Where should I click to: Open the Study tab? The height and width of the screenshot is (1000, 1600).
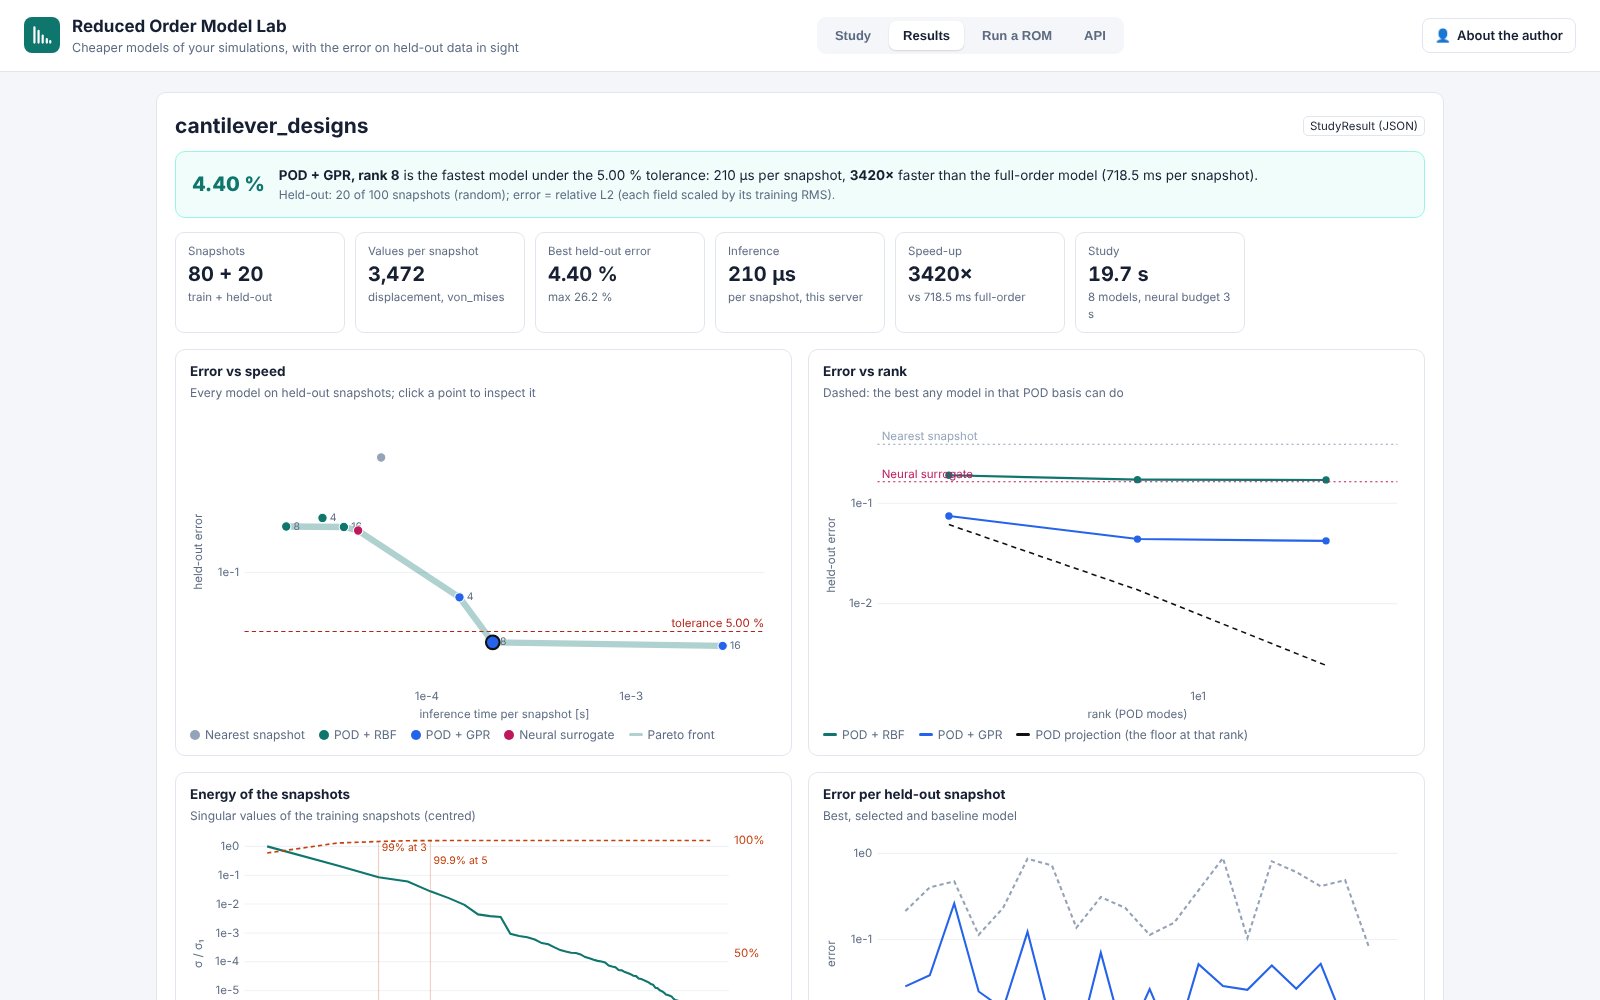coord(853,35)
